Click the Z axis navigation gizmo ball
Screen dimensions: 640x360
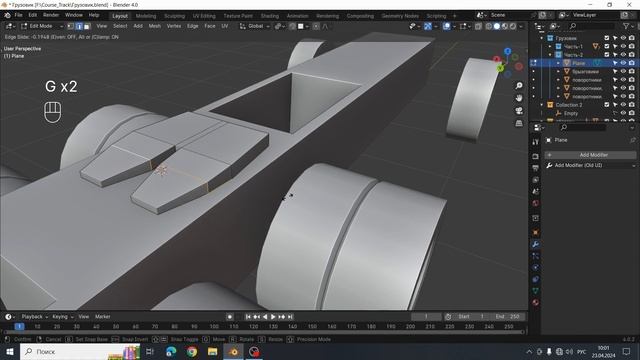tap(507, 51)
